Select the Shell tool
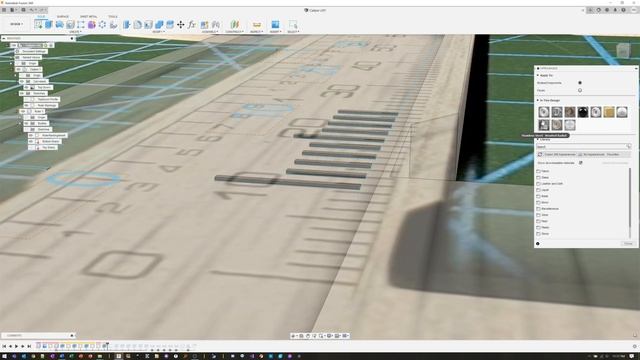Viewport: 640px width, 360px height. coord(148,24)
